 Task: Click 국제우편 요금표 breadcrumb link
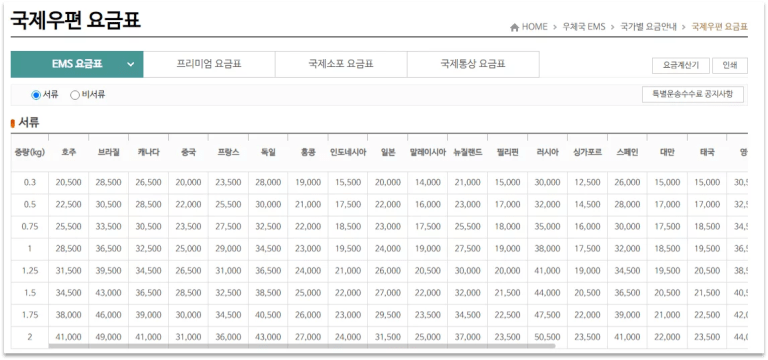coord(720,27)
